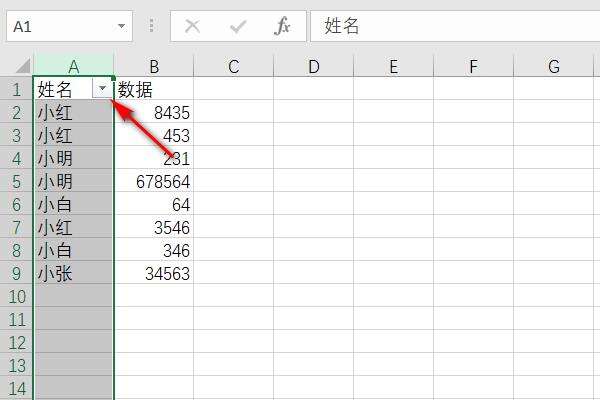The width and height of the screenshot is (600, 400).
Task: Click cell A7 containing 小红
Action: [73, 227]
